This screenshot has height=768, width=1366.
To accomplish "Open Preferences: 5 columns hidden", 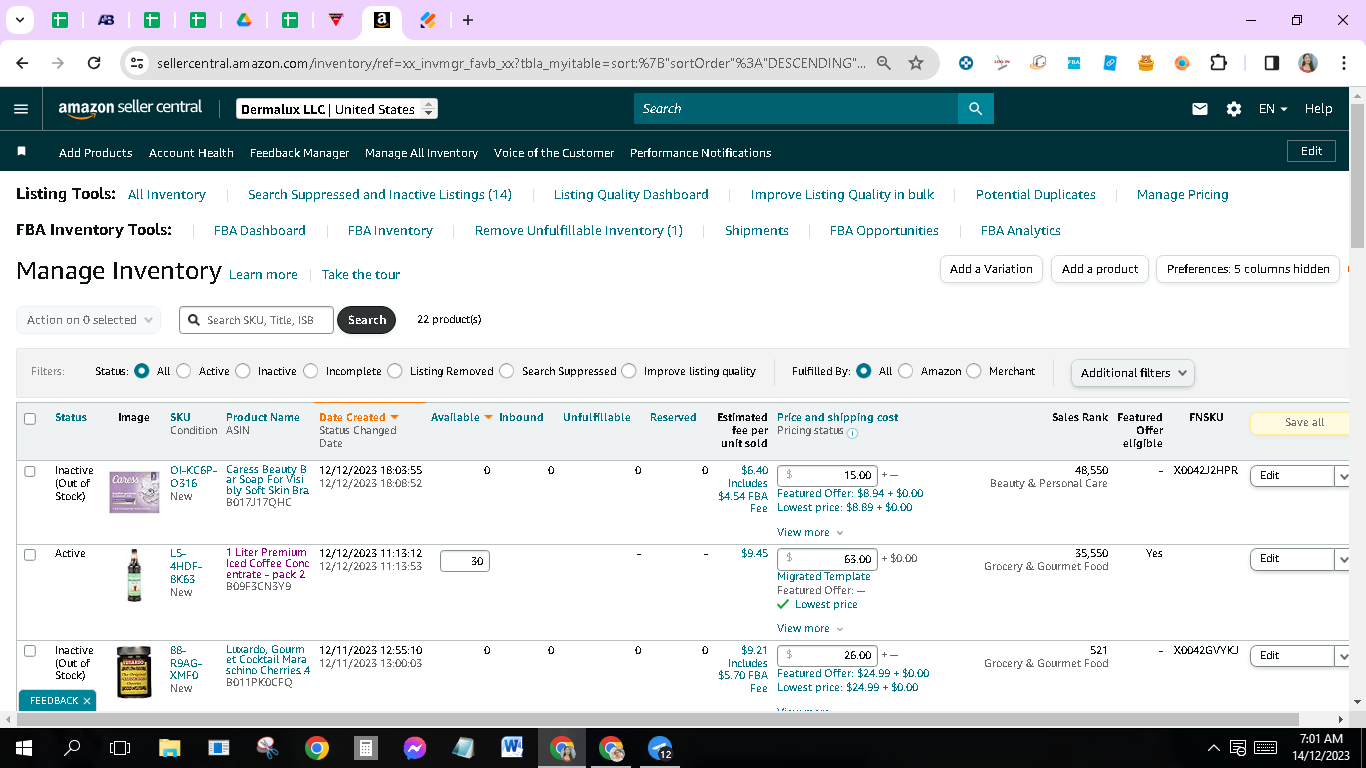I will pos(1248,269).
